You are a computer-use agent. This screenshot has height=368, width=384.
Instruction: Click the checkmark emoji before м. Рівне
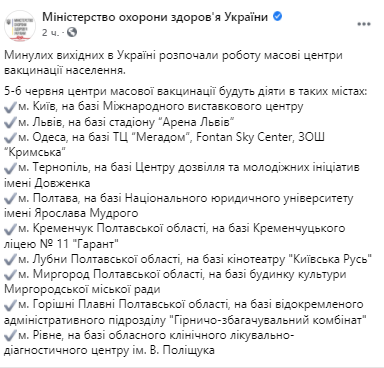click(10, 336)
